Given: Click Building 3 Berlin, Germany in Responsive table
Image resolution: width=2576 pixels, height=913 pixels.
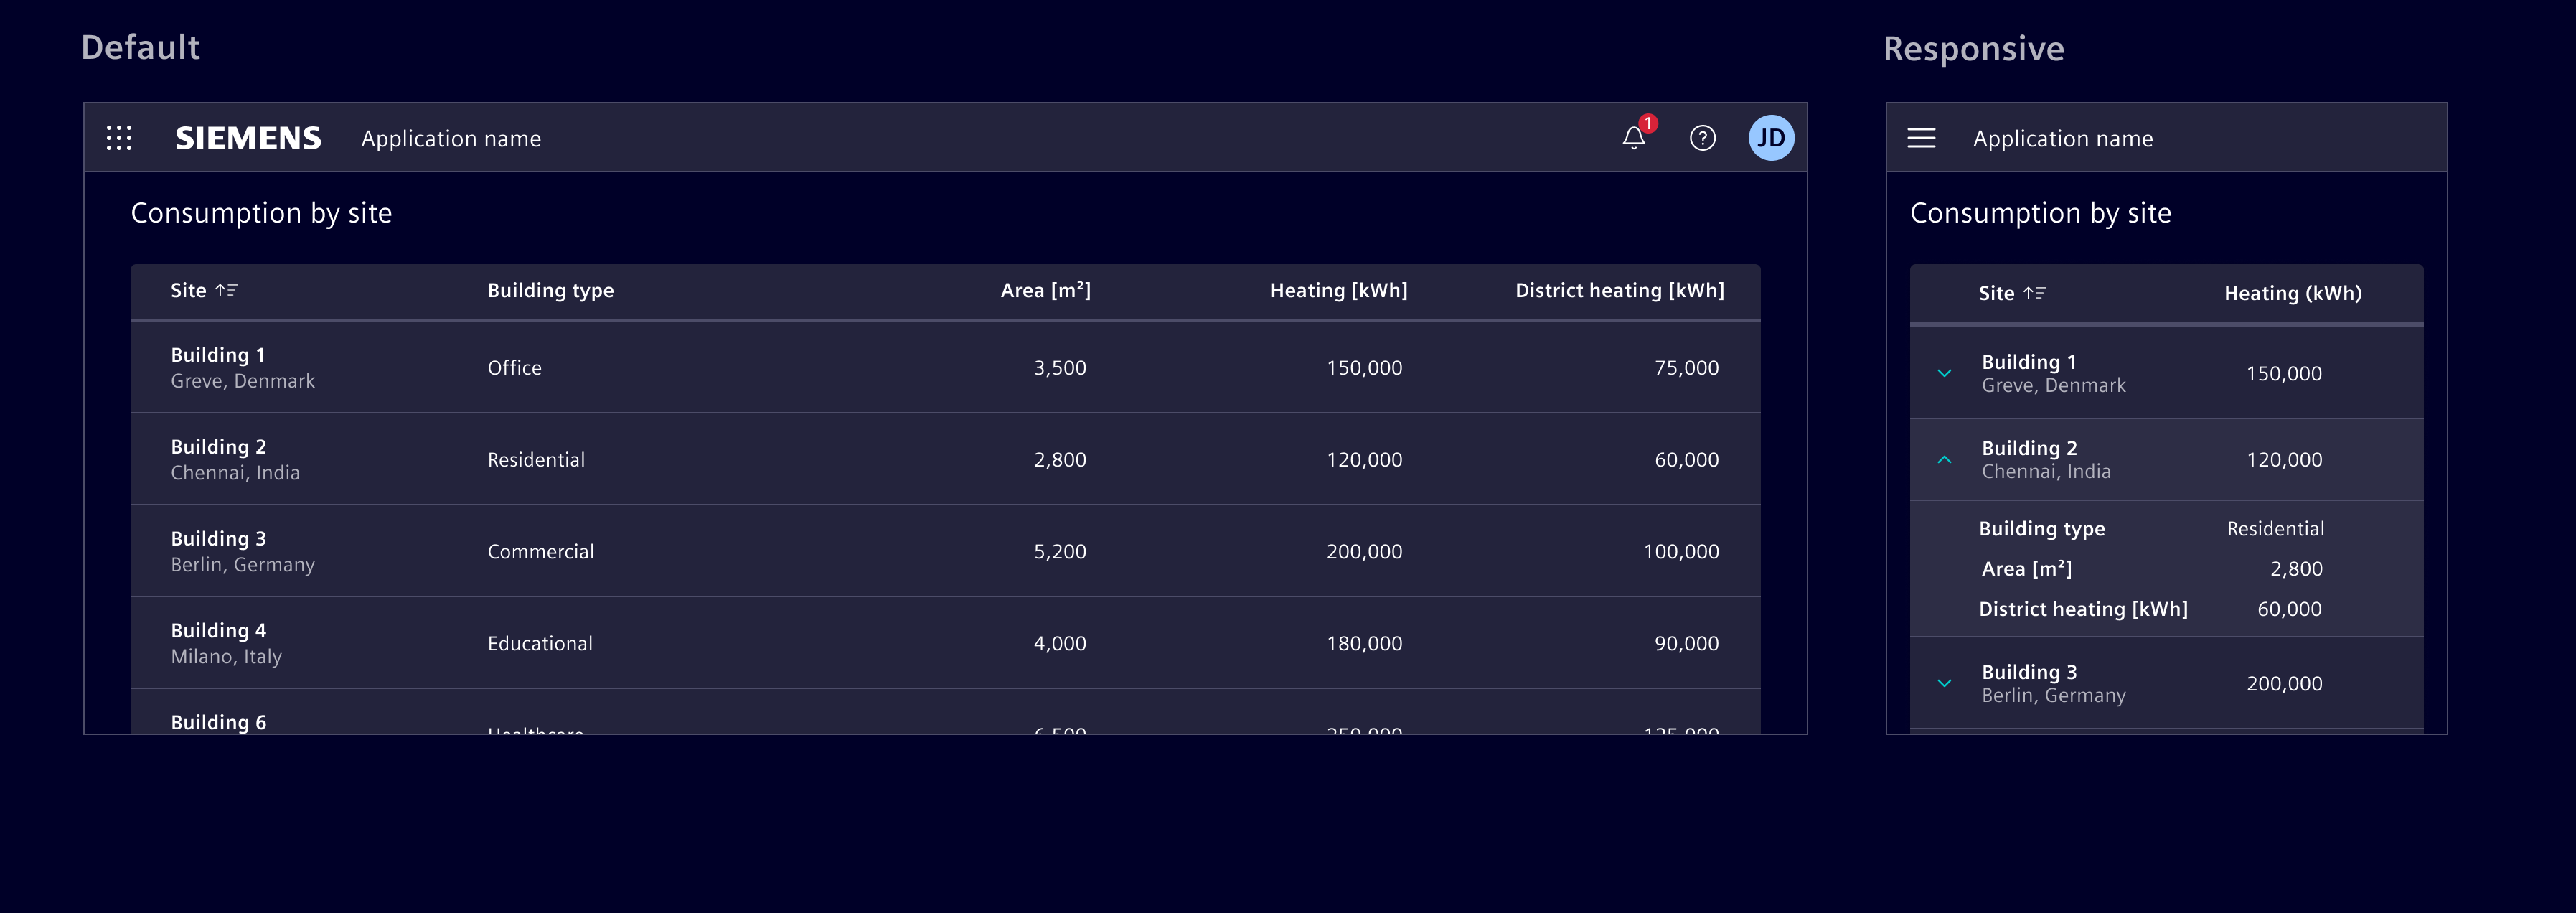Looking at the screenshot, I should pos(2053,684).
